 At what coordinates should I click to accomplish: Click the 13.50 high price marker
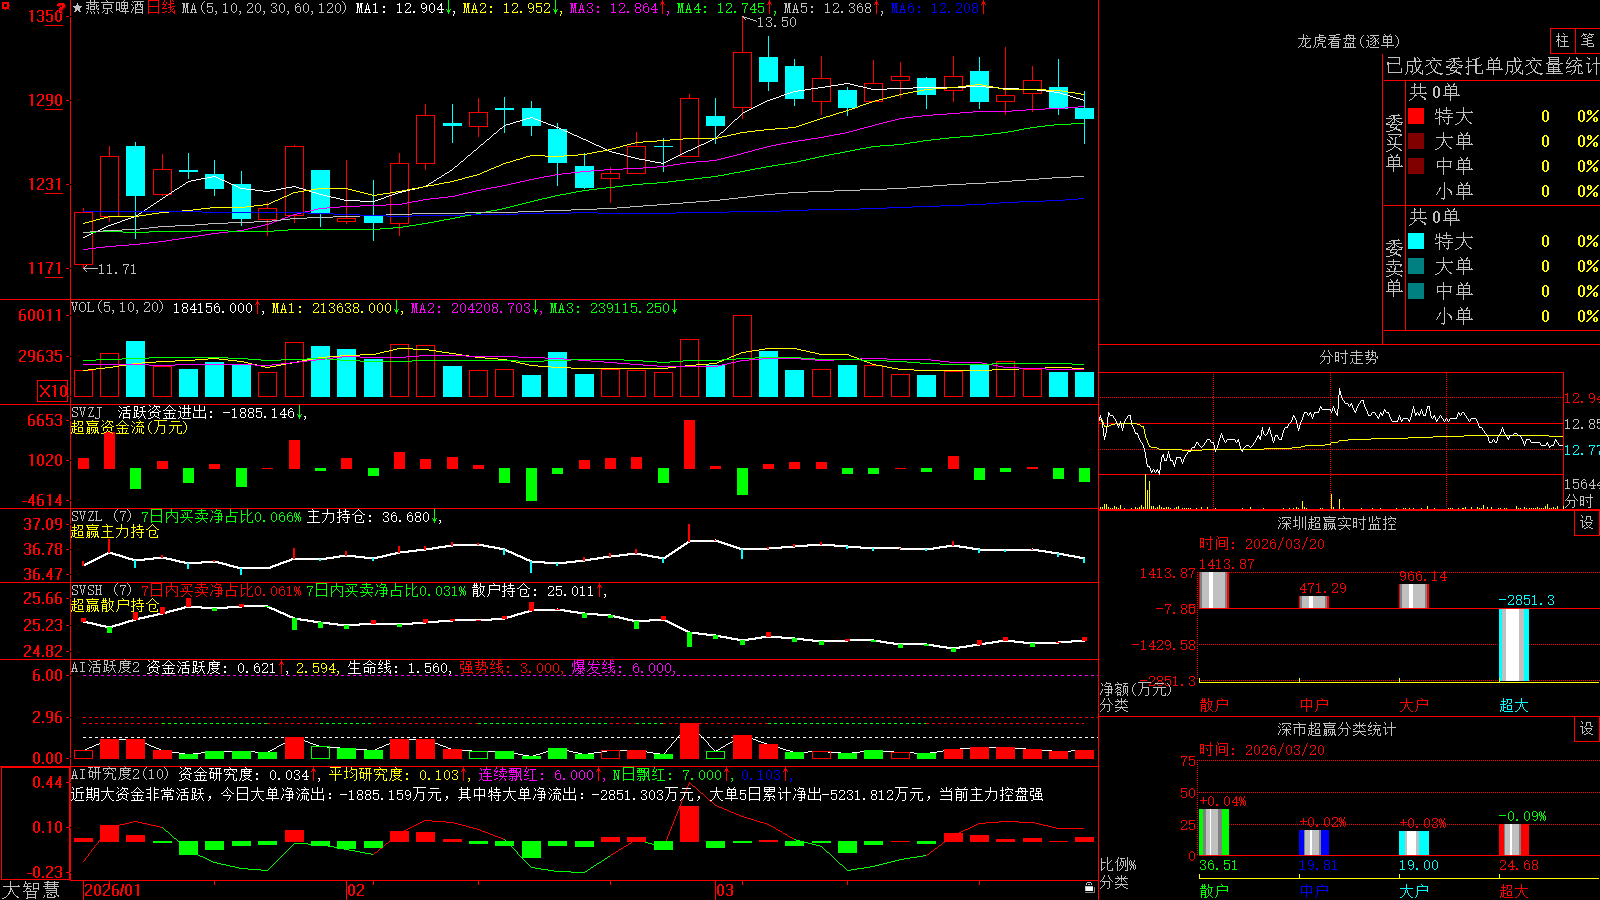(777, 22)
